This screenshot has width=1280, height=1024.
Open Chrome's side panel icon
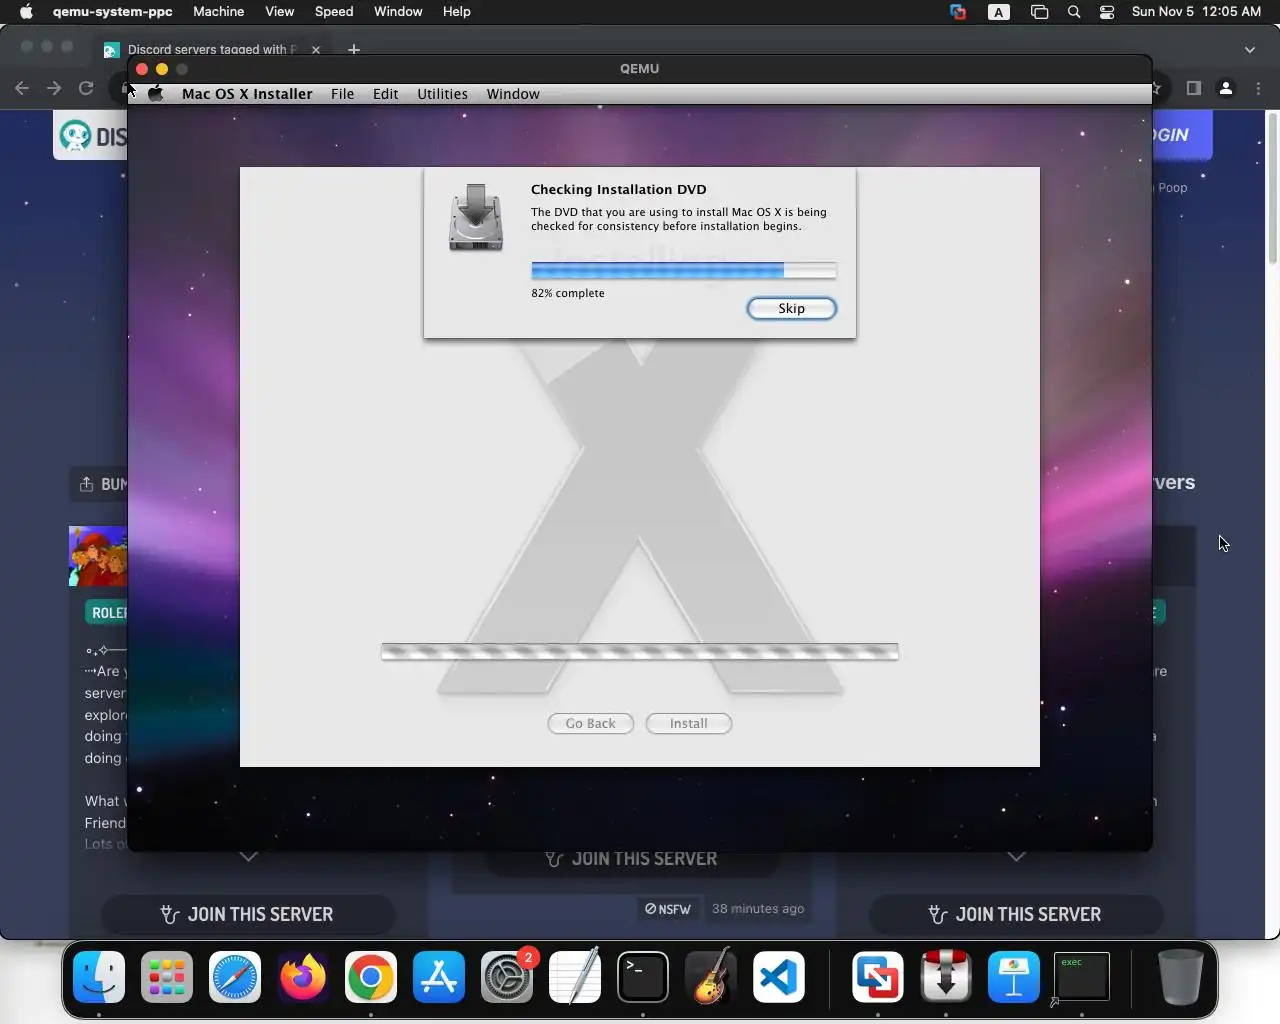pyautogui.click(x=1193, y=88)
